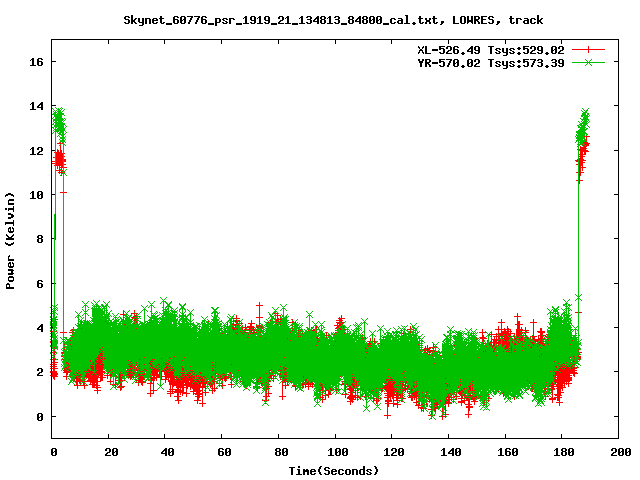Click the x-axis tick label 100
Viewport: 640px width, 480px height.
point(338,452)
